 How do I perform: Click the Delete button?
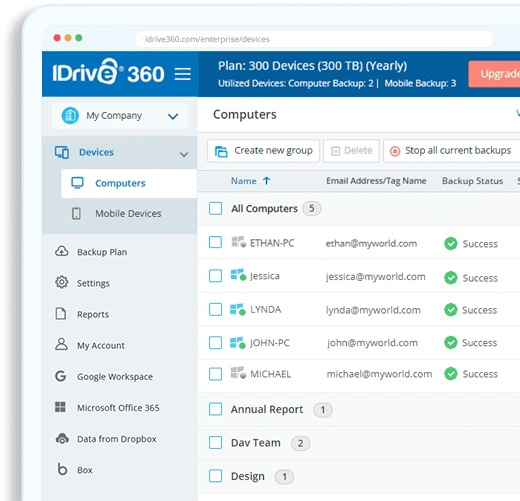pyautogui.click(x=351, y=151)
